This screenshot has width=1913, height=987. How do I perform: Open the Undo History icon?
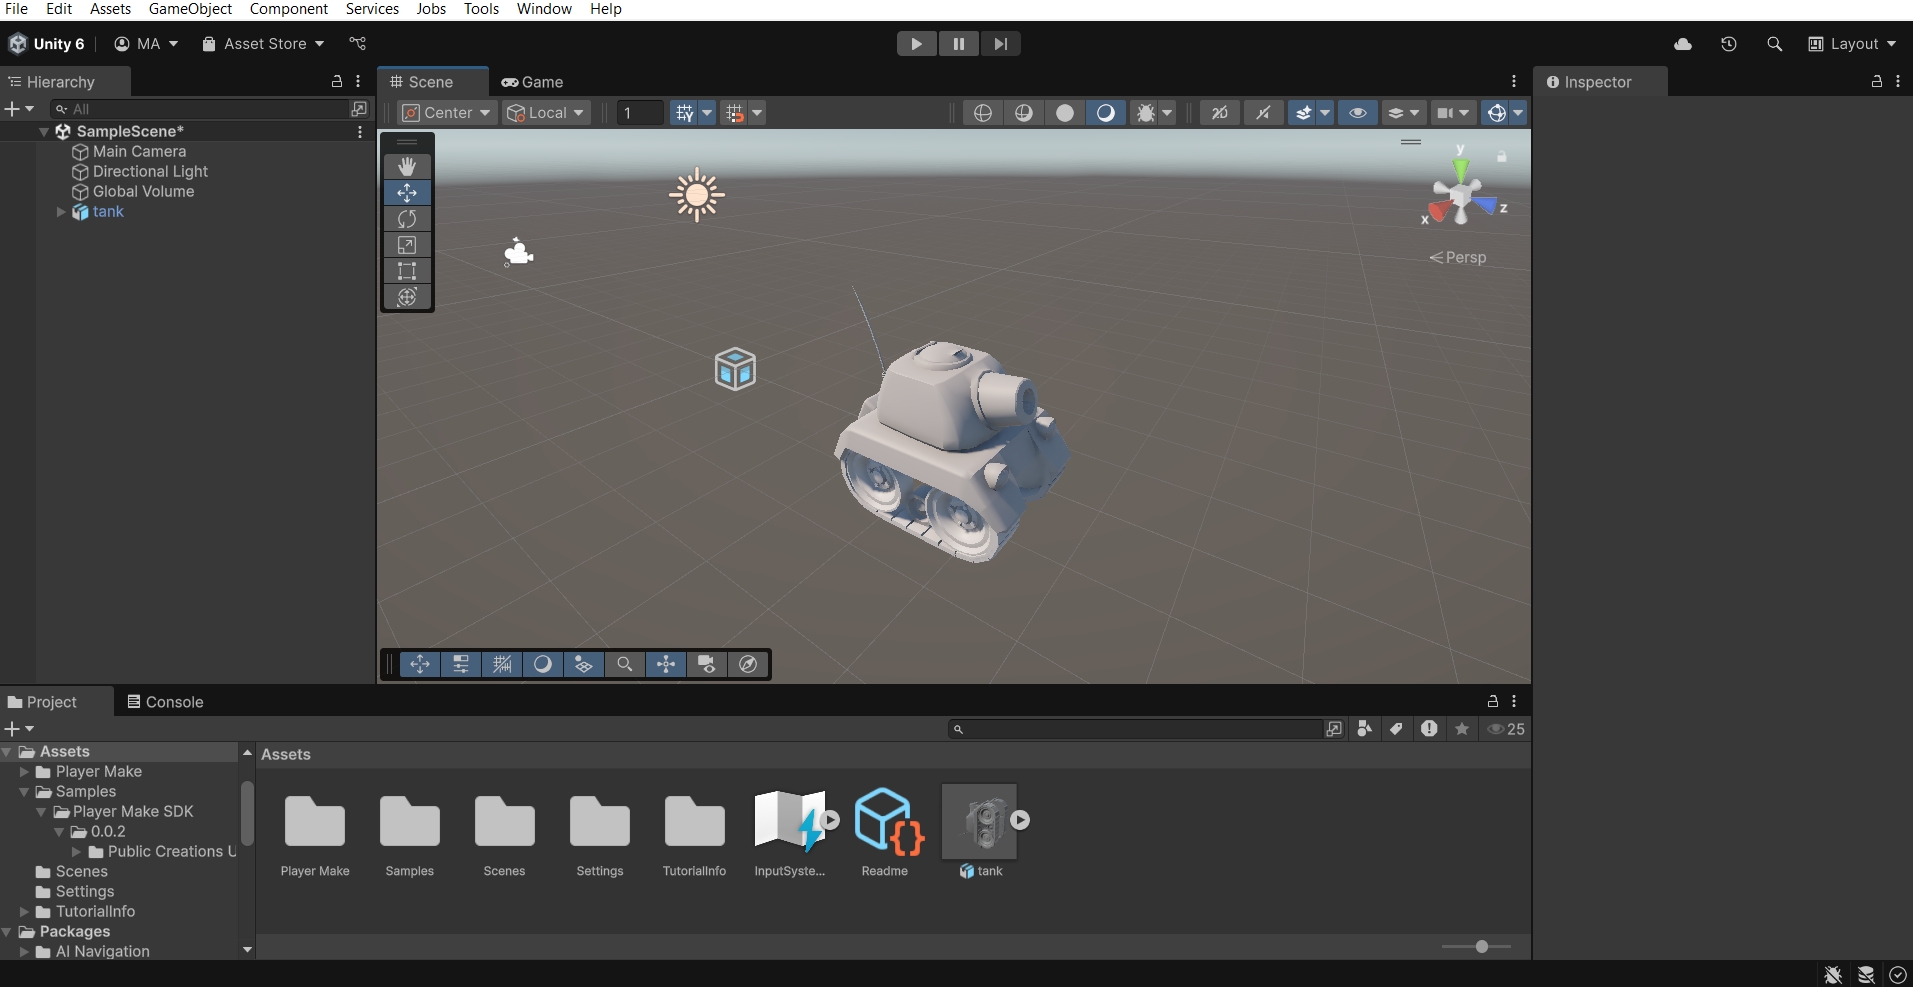point(1729,44)
